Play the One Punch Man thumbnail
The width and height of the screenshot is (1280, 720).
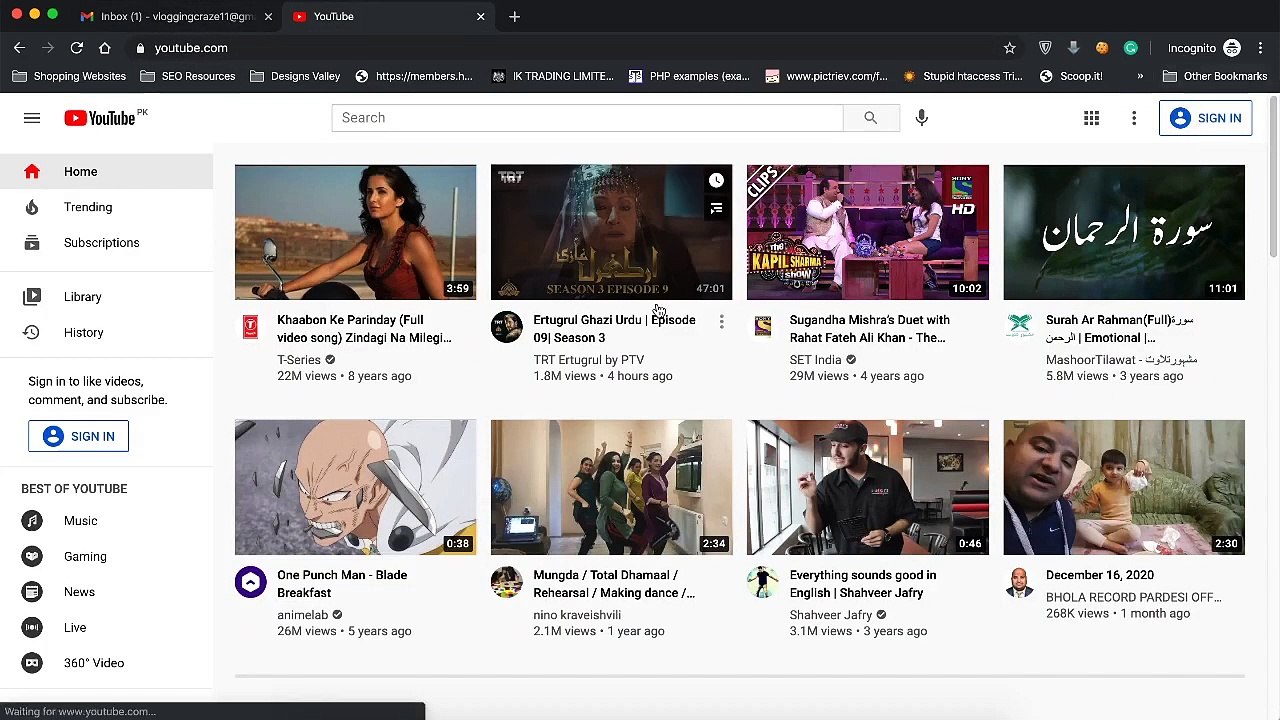tap(355, 487)
